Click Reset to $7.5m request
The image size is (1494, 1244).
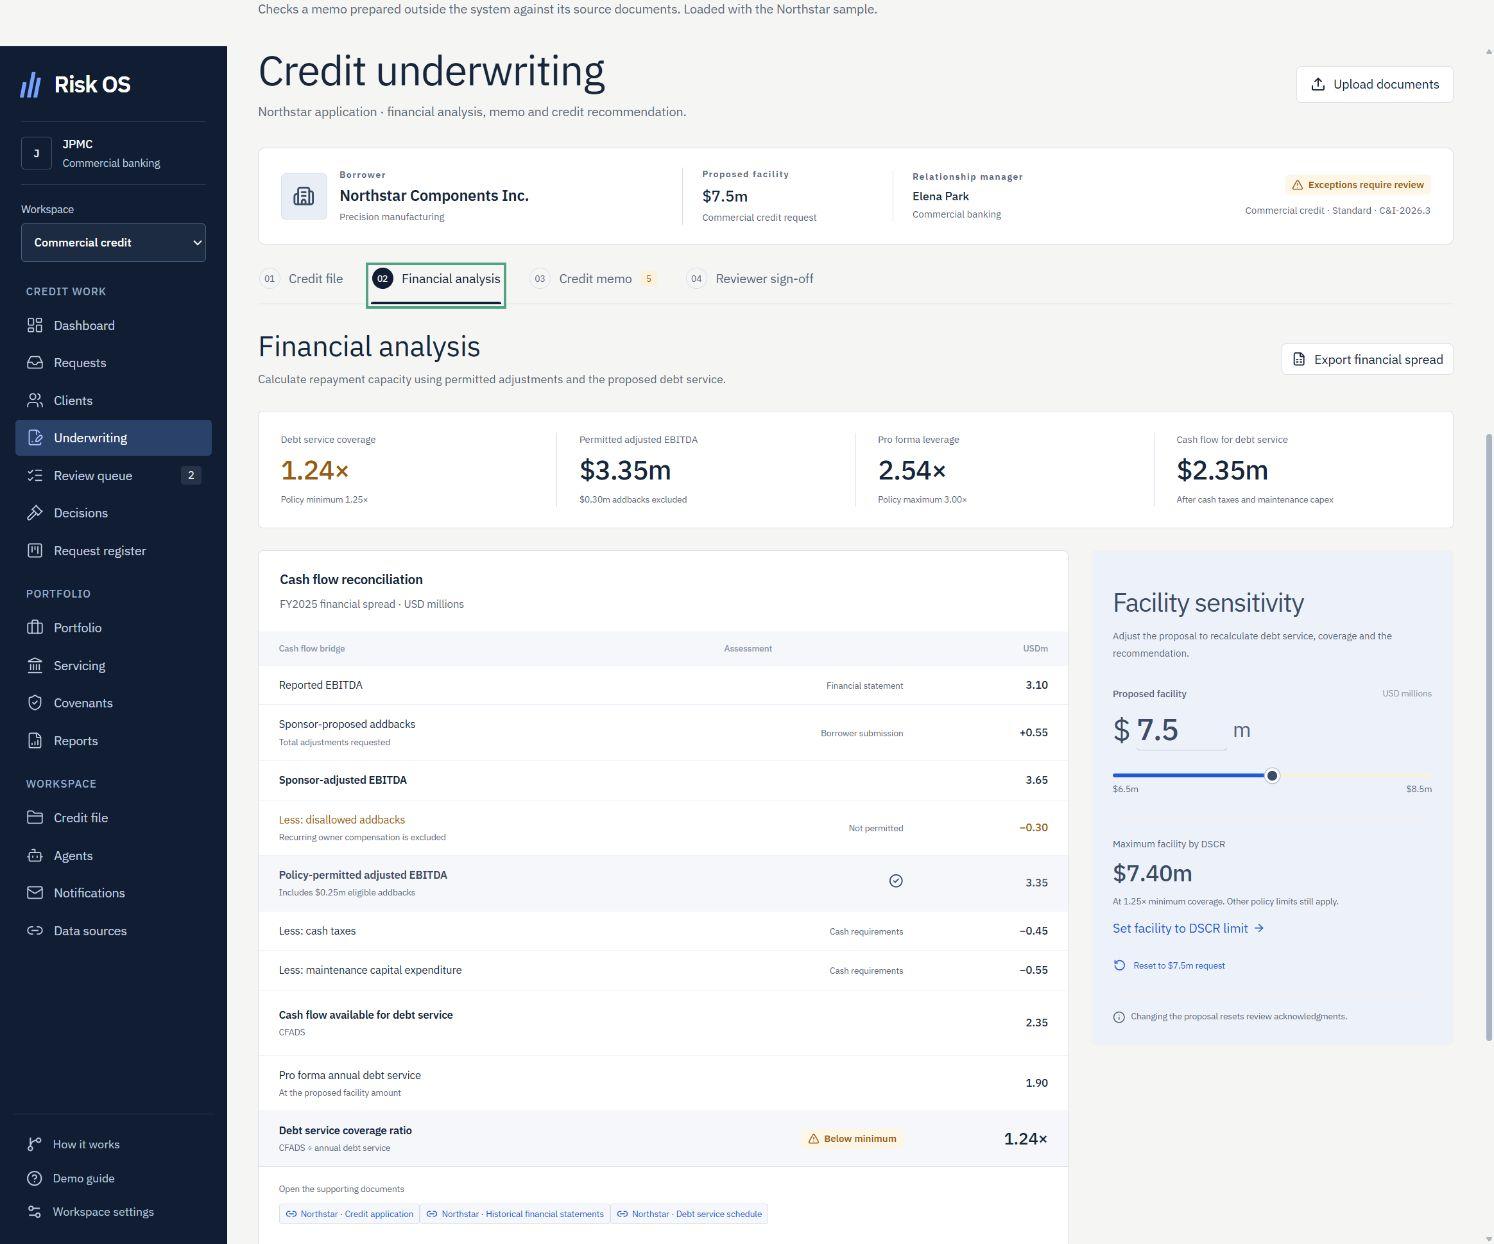[1169, 966]
